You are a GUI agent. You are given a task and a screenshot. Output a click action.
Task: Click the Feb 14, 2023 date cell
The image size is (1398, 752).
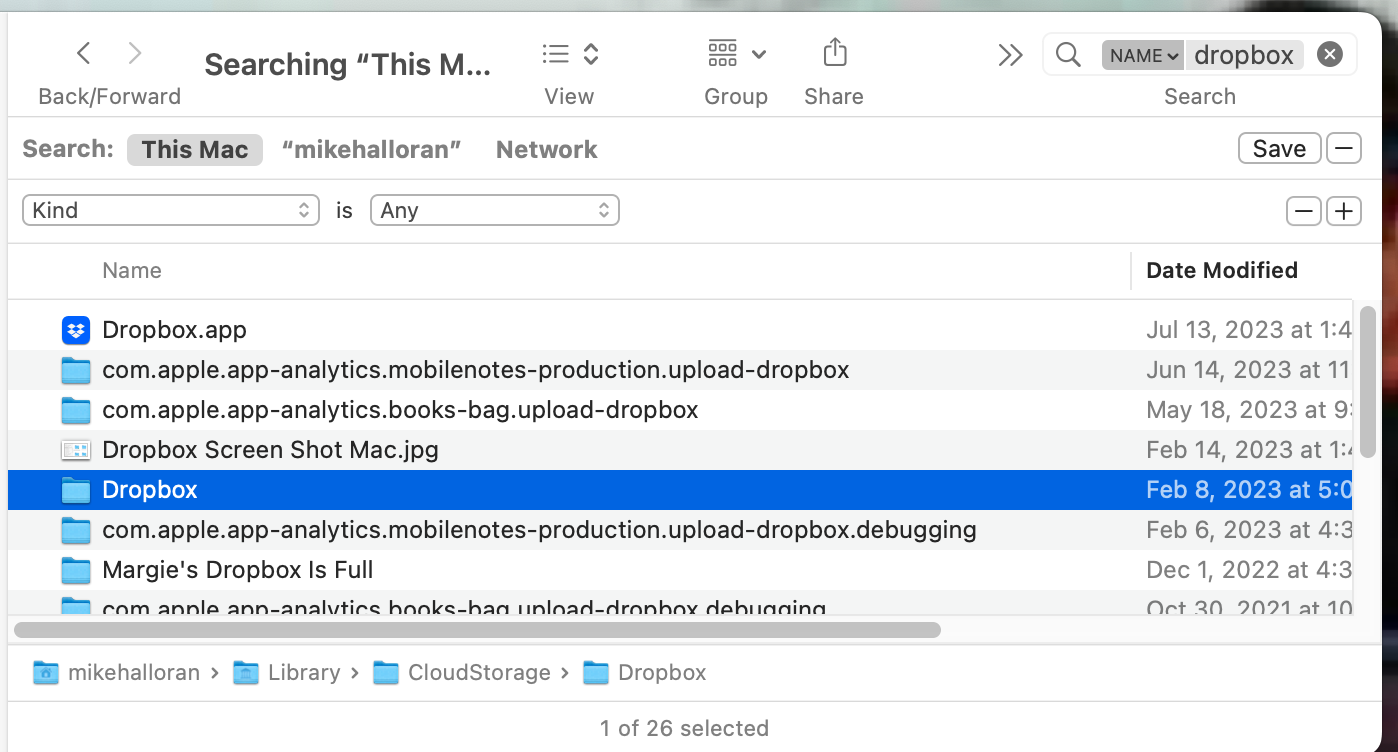pos(1249,450)
